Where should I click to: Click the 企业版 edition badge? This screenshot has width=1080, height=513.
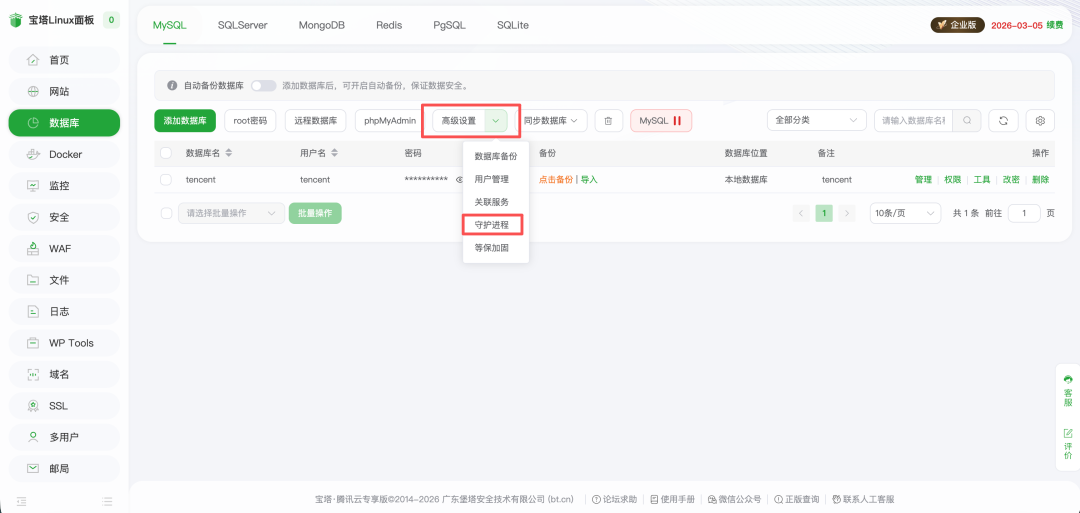pos(958,25)
